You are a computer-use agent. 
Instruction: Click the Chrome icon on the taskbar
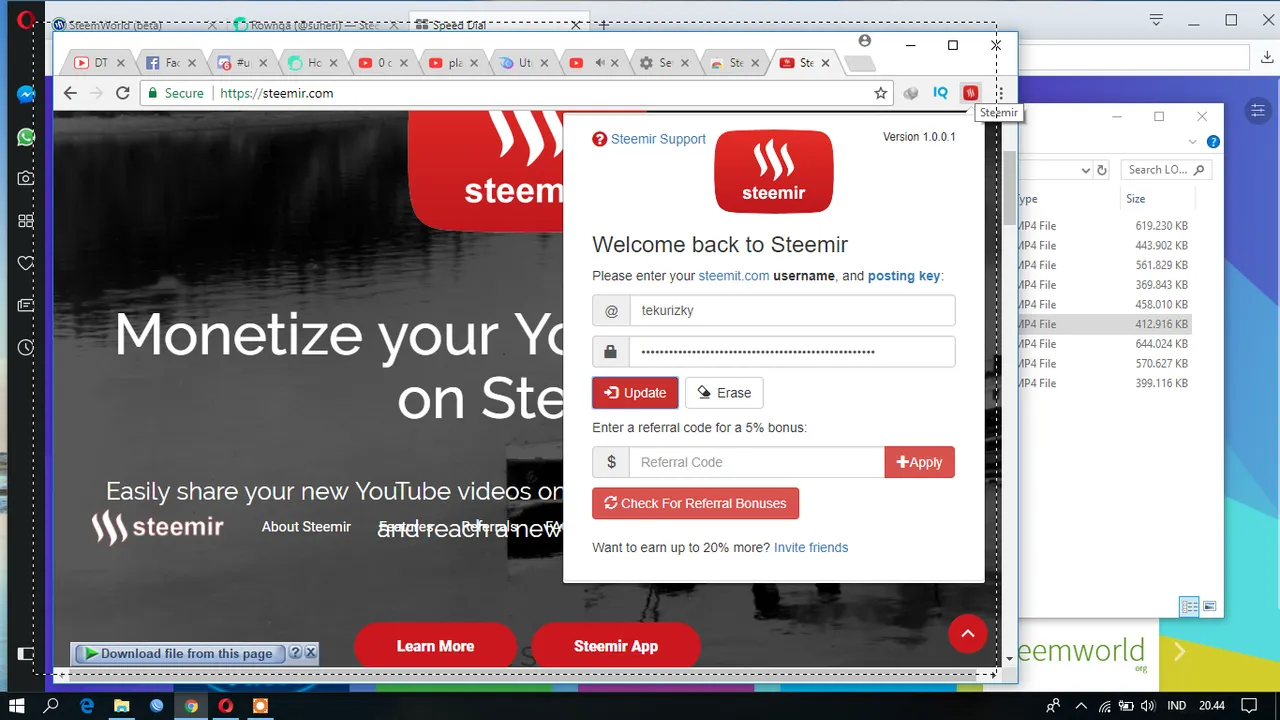(x=191, y=706)
